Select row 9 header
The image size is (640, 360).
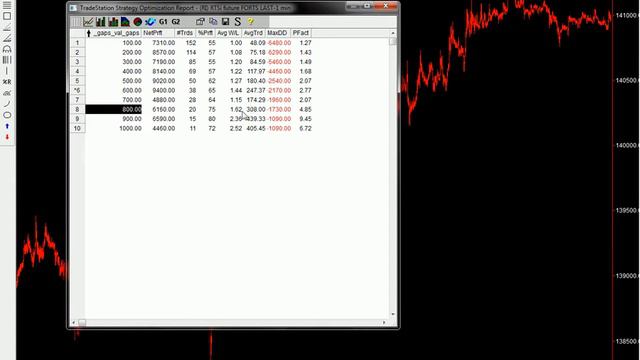[77, 119]
